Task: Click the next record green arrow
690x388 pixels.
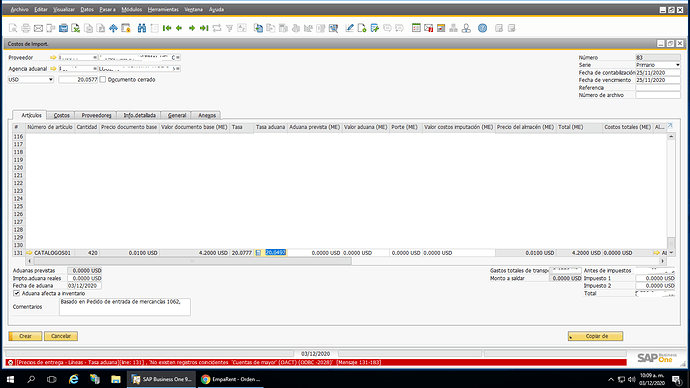Action: [192, 28]
